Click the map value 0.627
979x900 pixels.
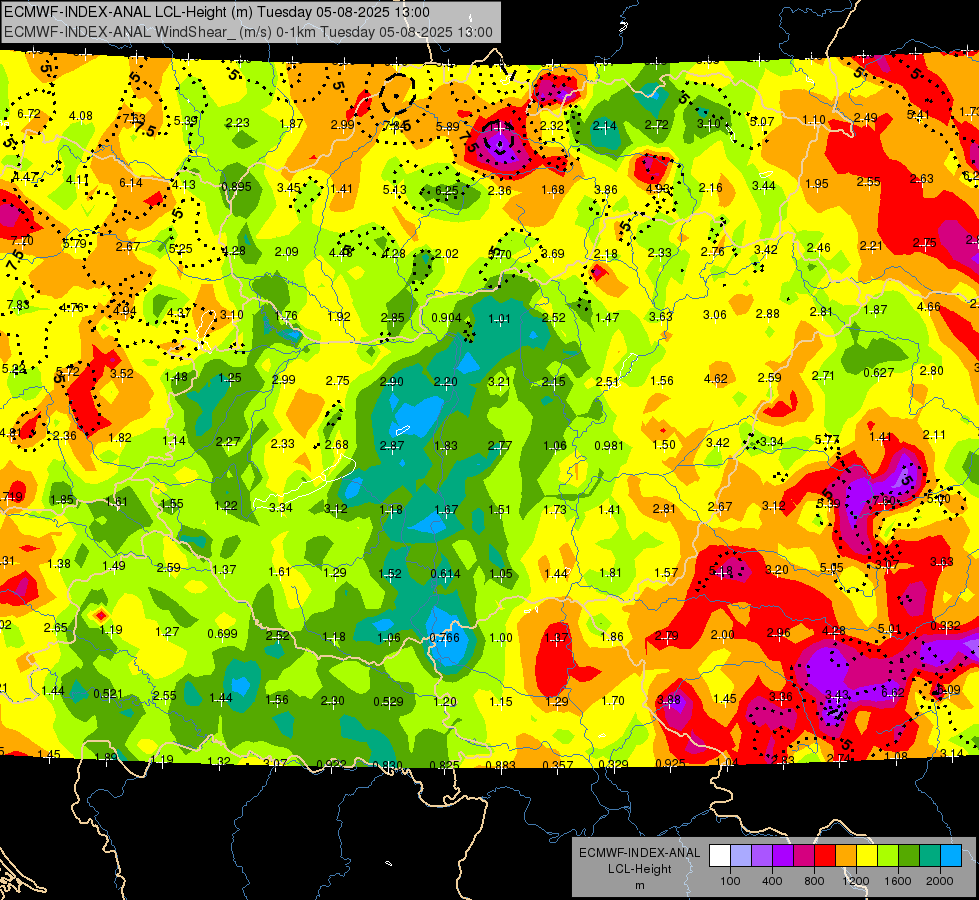coord(878,373)
